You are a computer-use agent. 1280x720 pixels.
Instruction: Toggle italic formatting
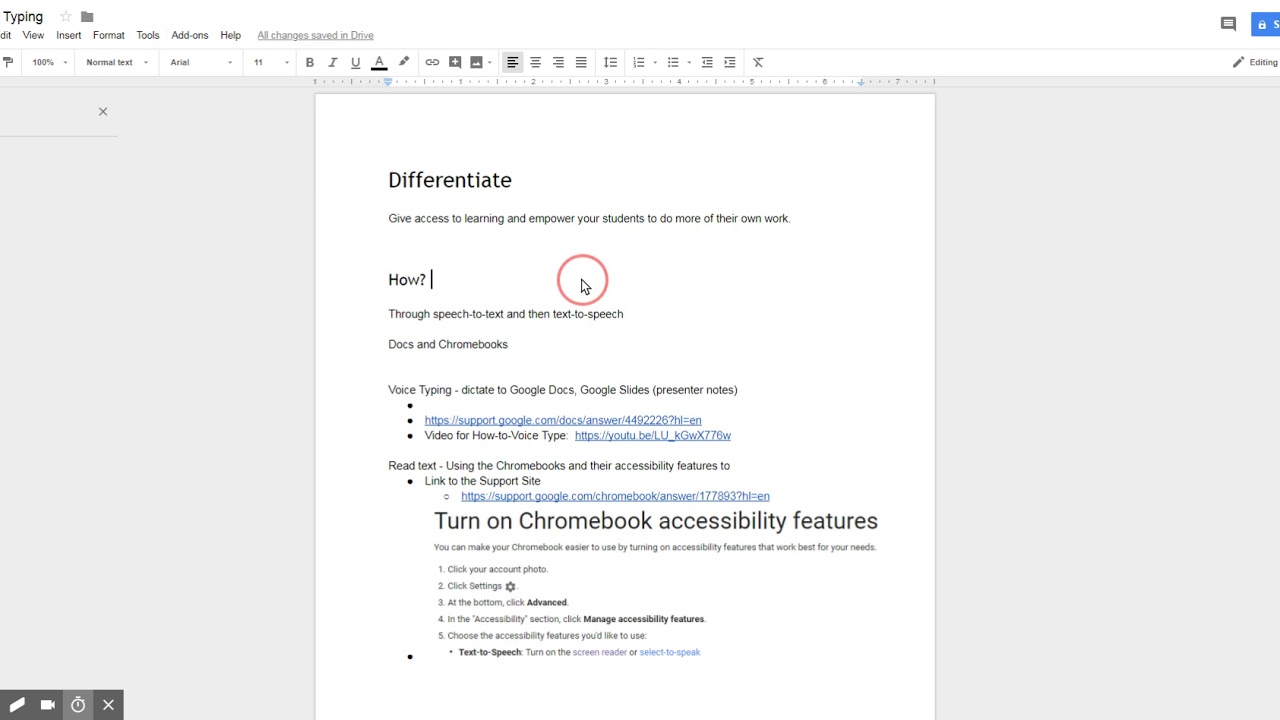click(333, 62)
